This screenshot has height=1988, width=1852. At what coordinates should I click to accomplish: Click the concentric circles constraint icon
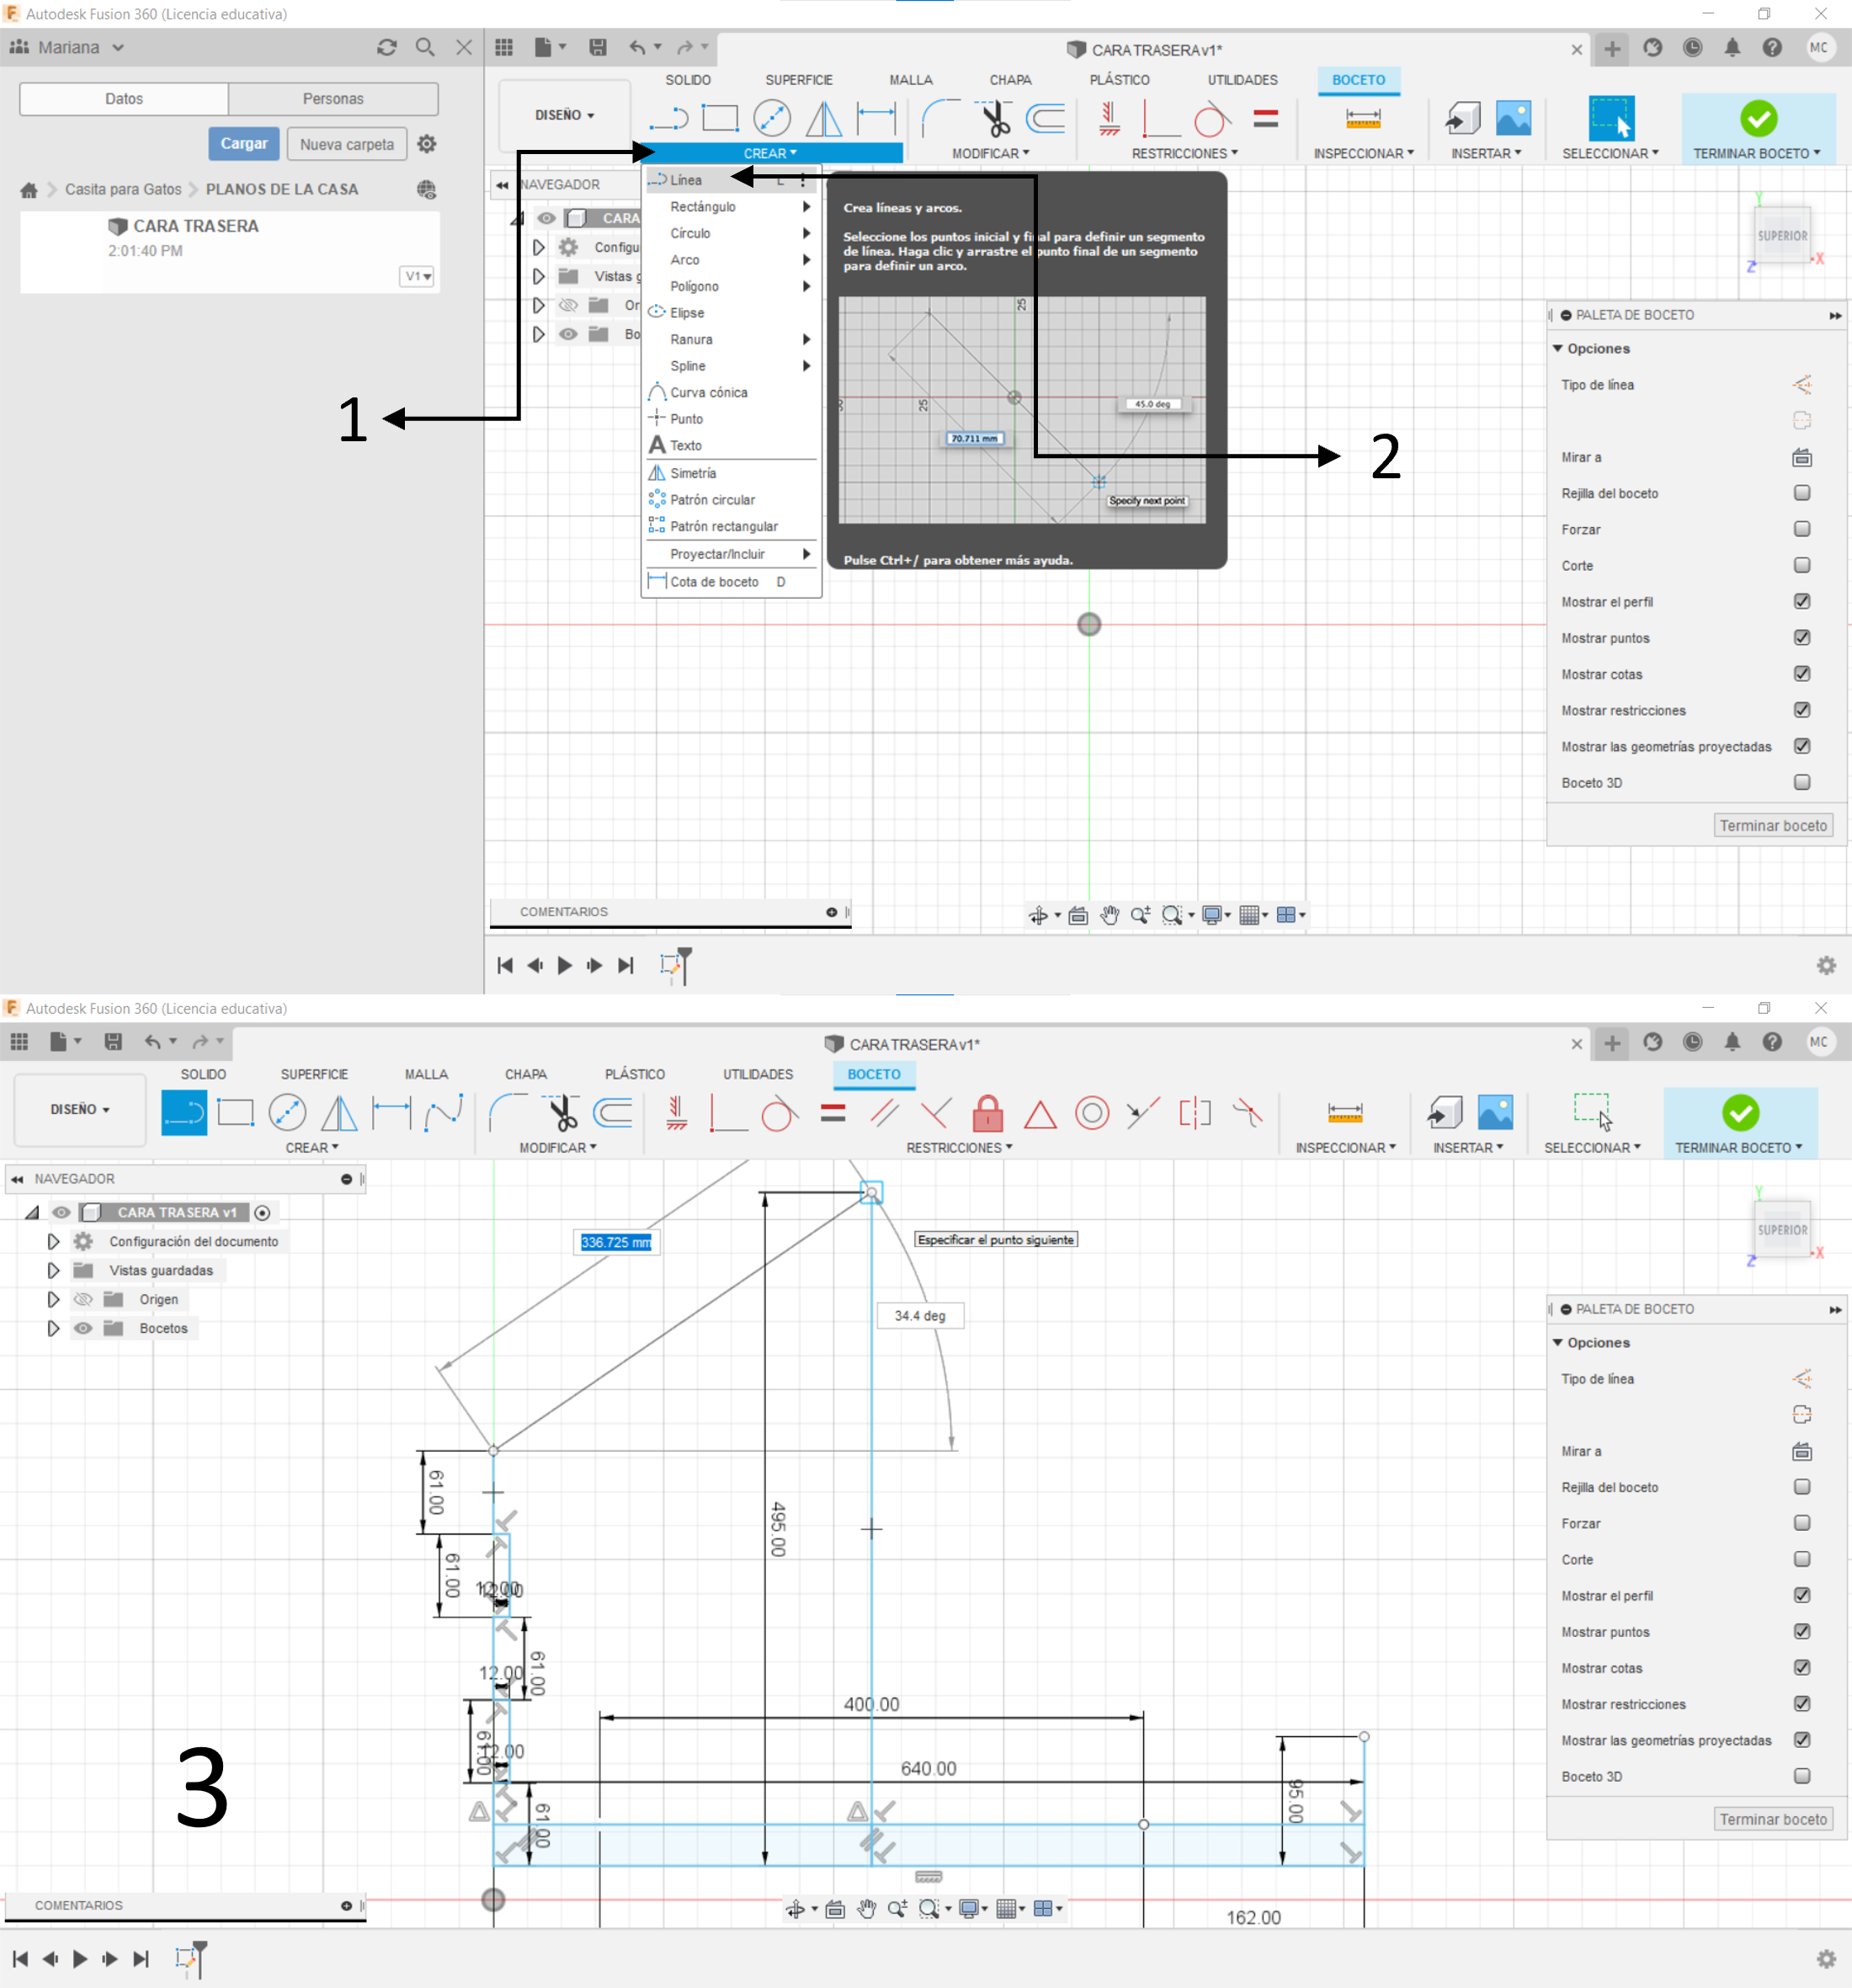(1091, 1113)
